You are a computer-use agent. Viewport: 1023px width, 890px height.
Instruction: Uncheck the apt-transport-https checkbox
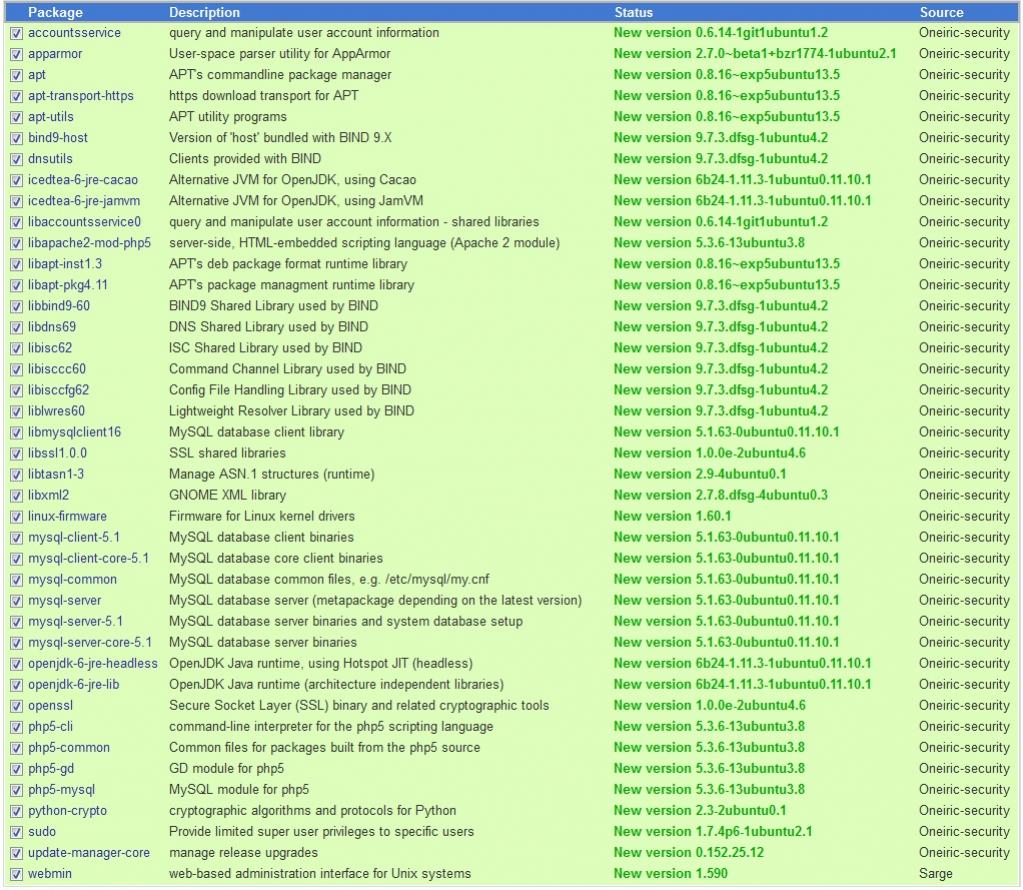(x=16, y=97)
